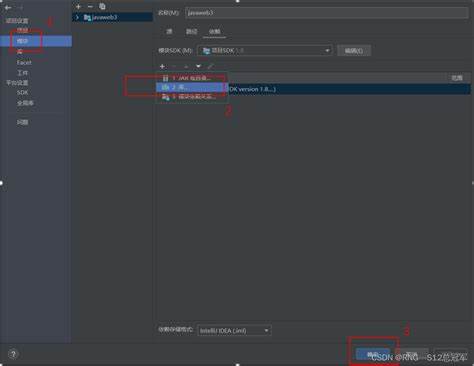Switch to the Sources tab
Screen dimensions: 474x366
[169, 31]
